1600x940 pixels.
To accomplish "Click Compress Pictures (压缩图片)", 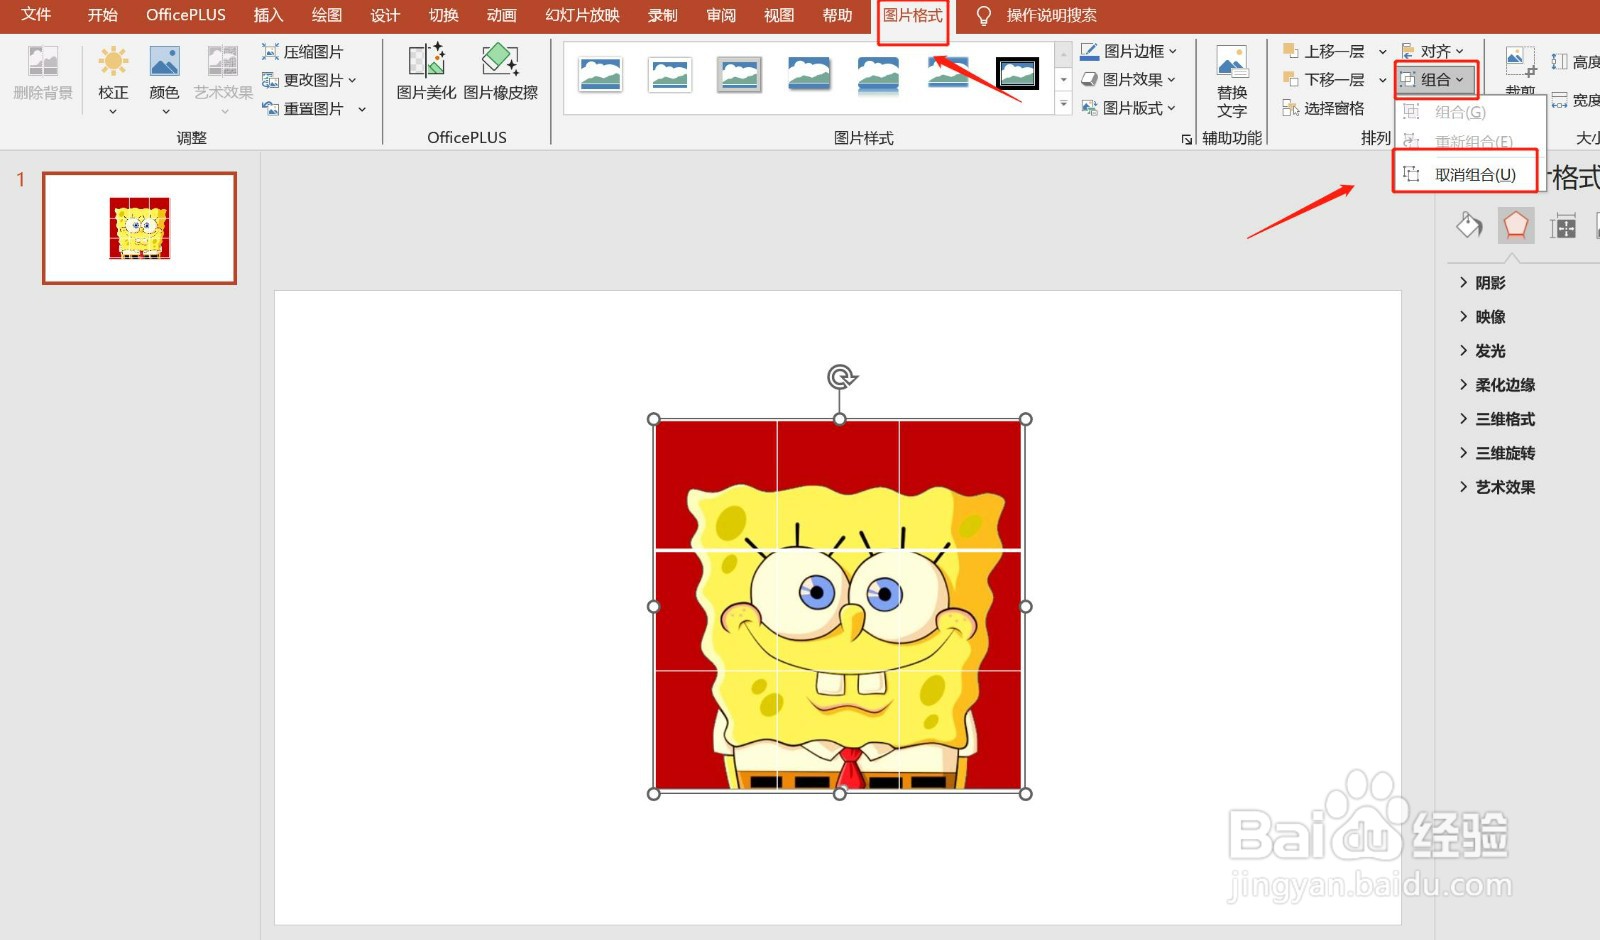I will click(302, 52).
